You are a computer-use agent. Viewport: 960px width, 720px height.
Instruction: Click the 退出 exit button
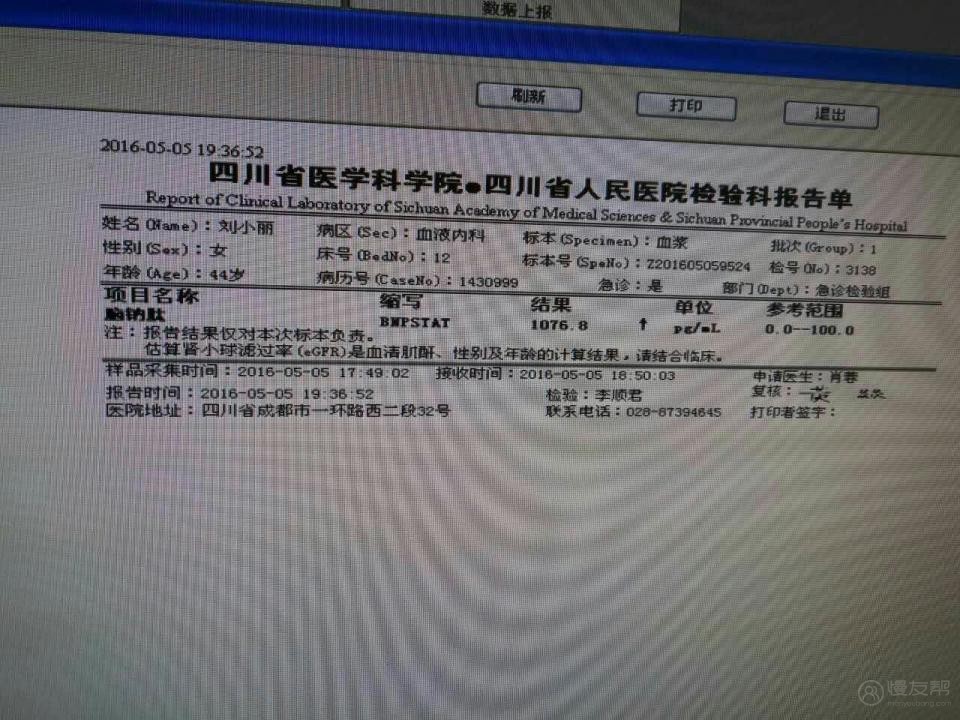pos(831,114)
